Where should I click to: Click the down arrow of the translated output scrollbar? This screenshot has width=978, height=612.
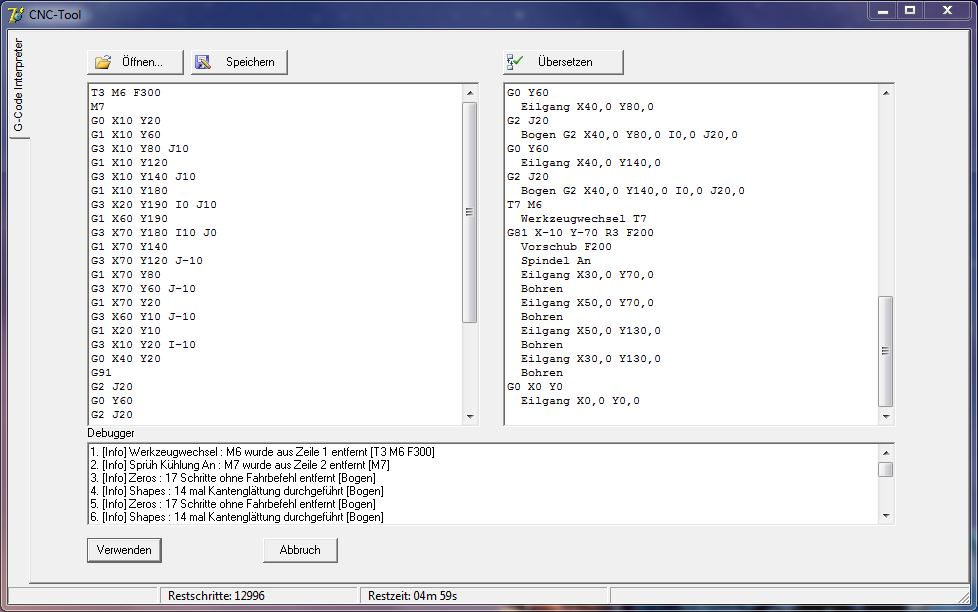[x=885, y=416]
